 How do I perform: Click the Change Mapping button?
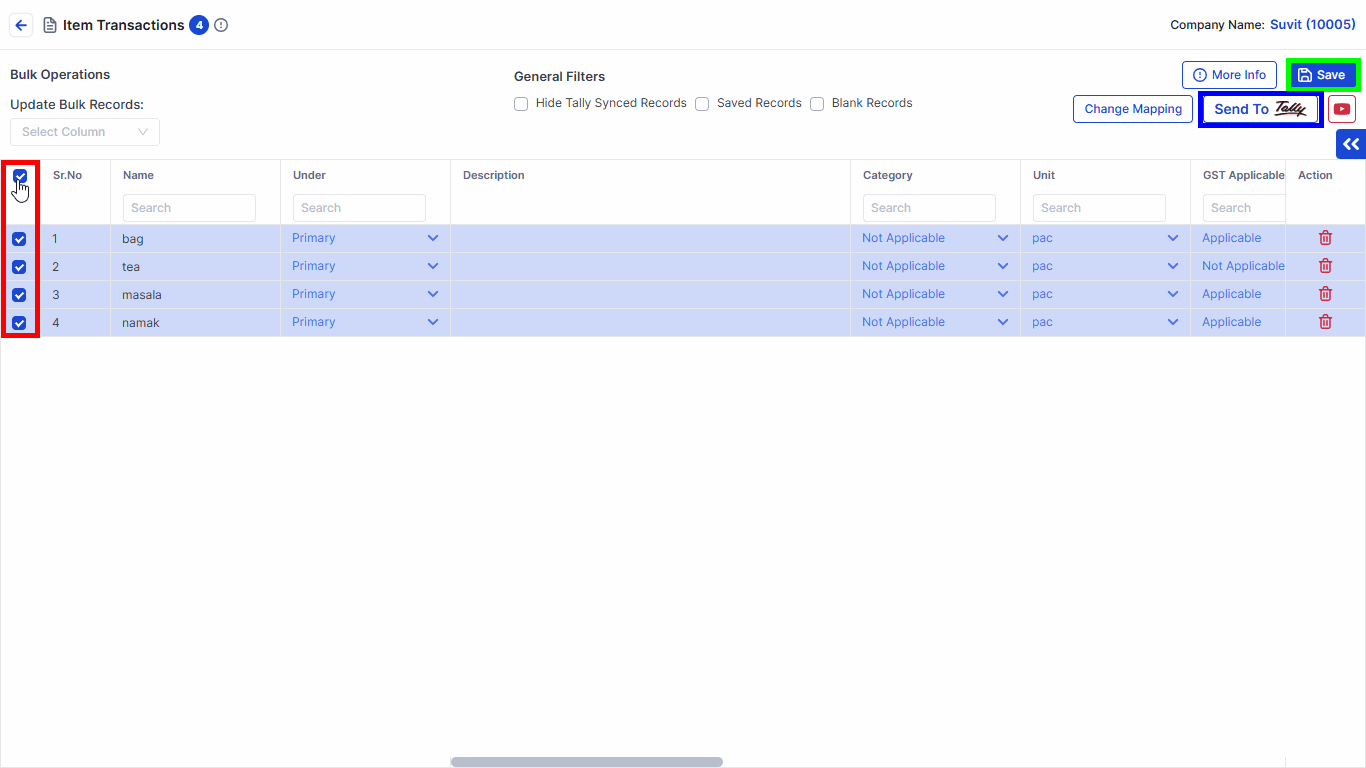[x=1133, y=109]
